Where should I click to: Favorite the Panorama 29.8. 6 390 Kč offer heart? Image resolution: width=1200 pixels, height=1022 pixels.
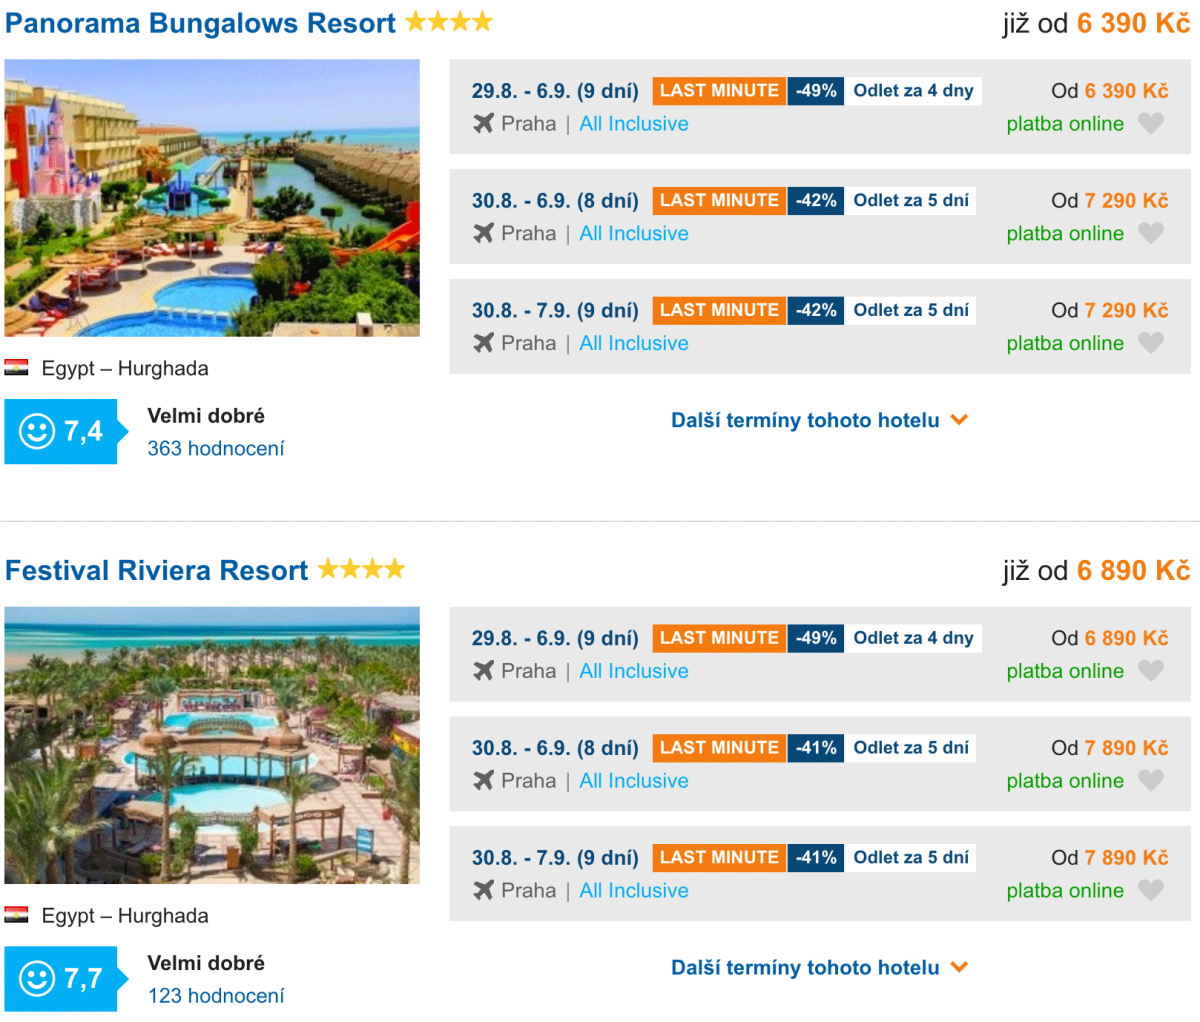click(x=1151, y=124)
